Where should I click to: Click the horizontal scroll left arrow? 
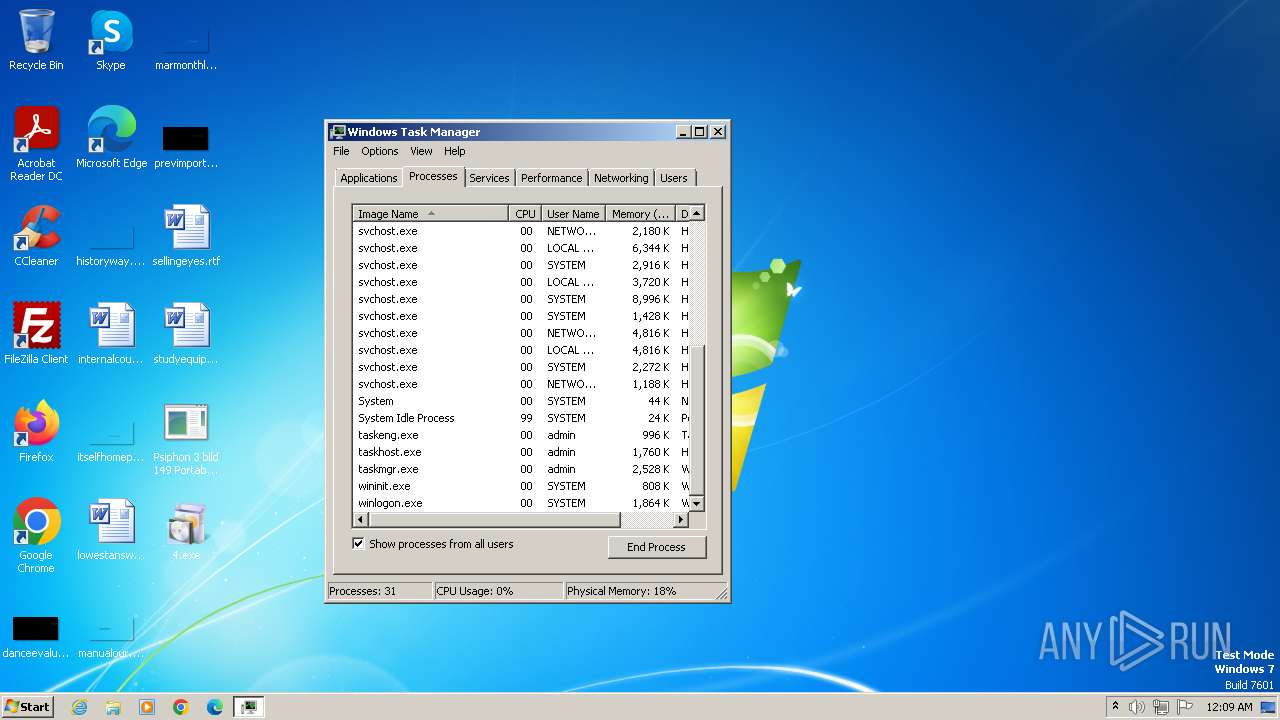(361, 520)
